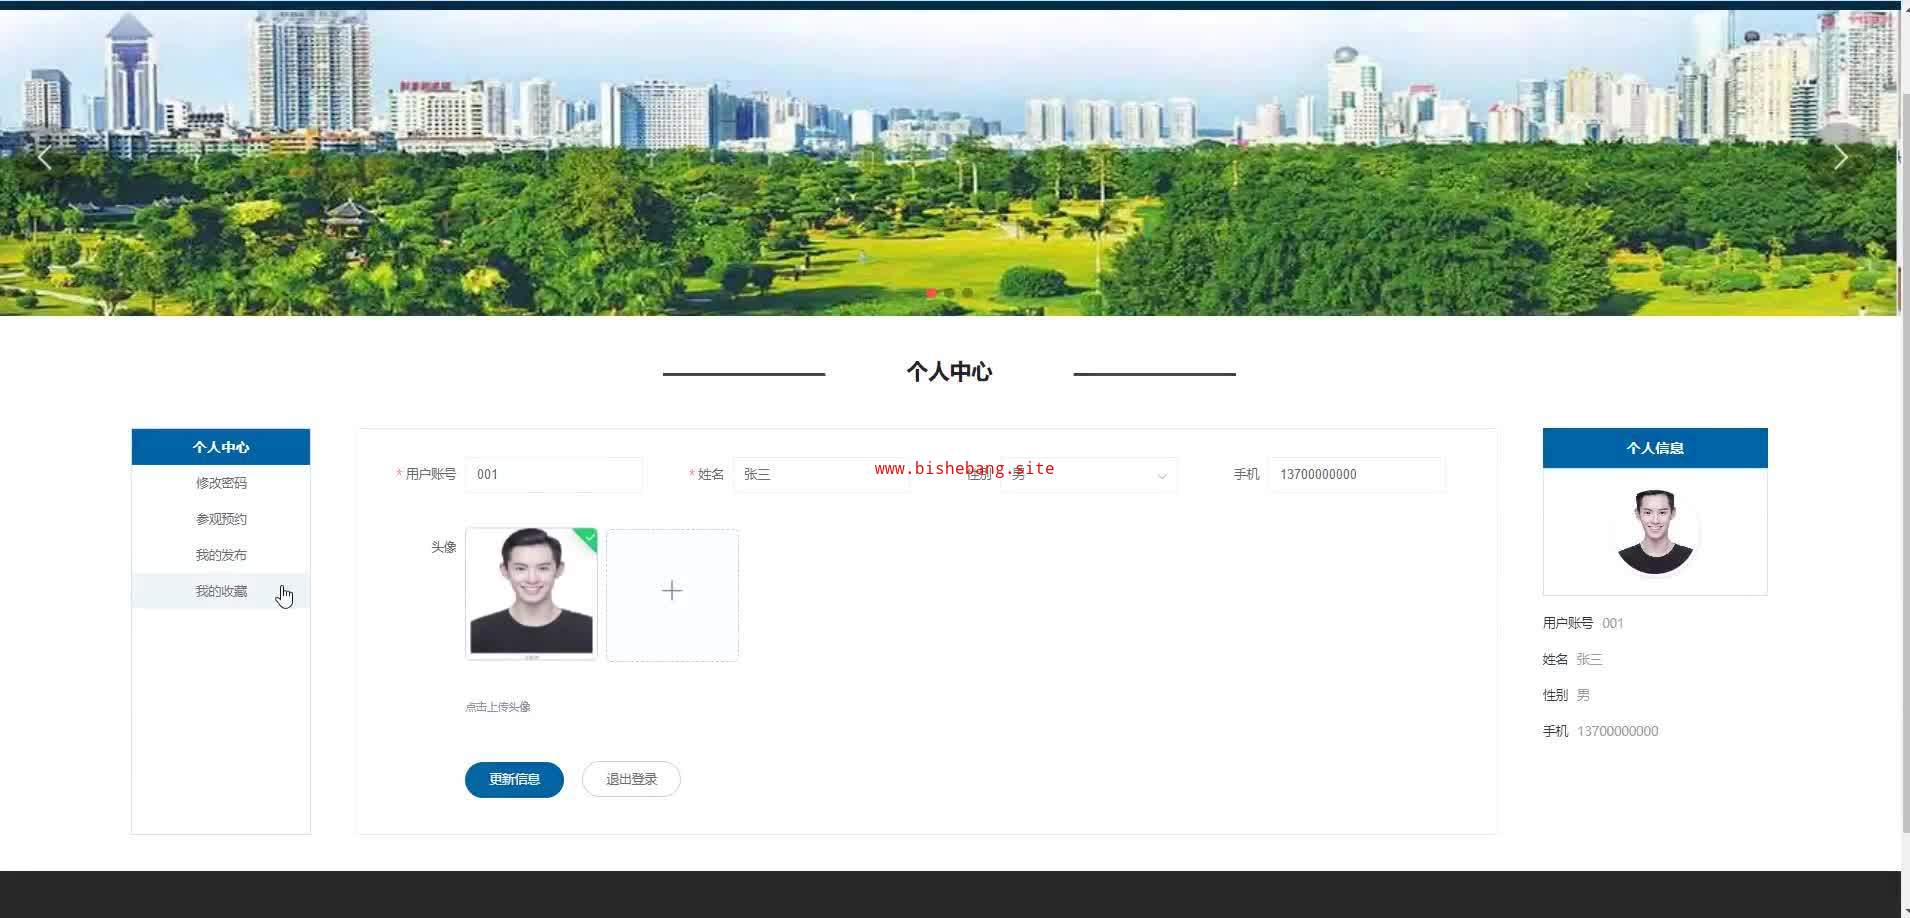Screen dimensions: 1910x918
Task: Click the round profile avatar in 个人信息
Action: [x=1655, y=532]
